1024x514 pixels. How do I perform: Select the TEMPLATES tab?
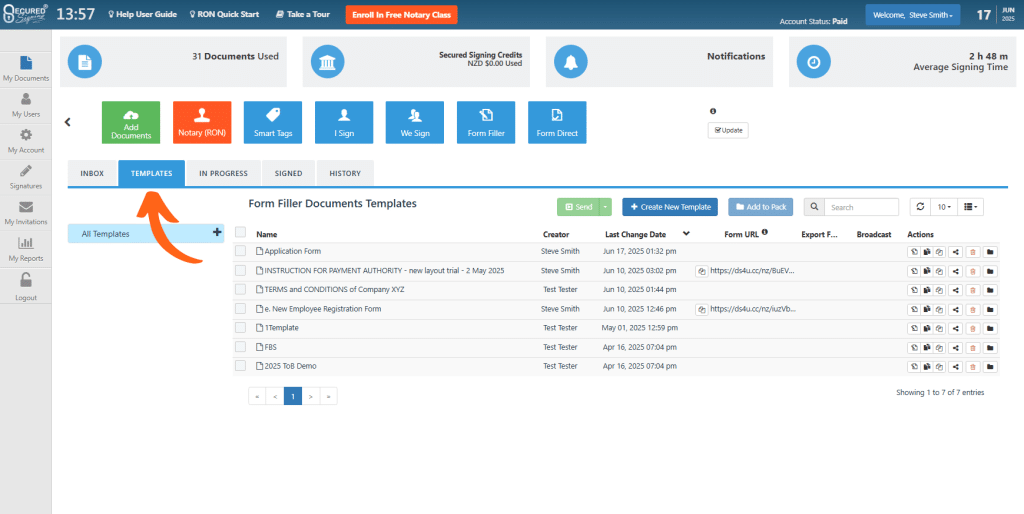tap(152, 174)
